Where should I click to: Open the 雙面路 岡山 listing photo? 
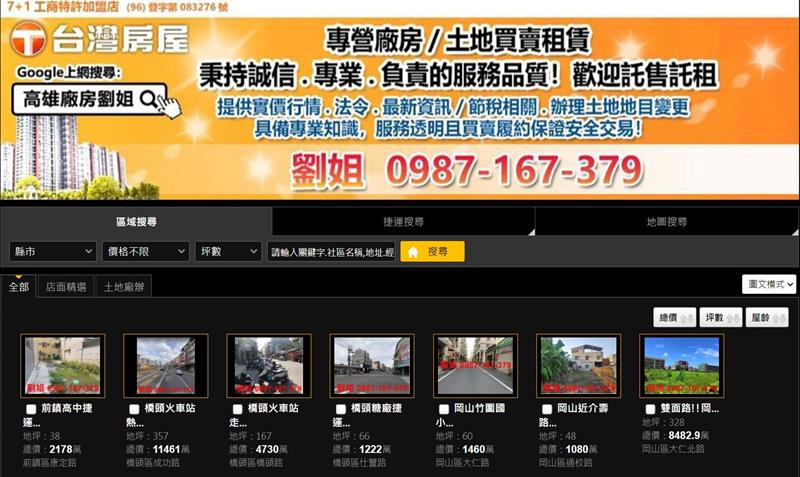681,365
